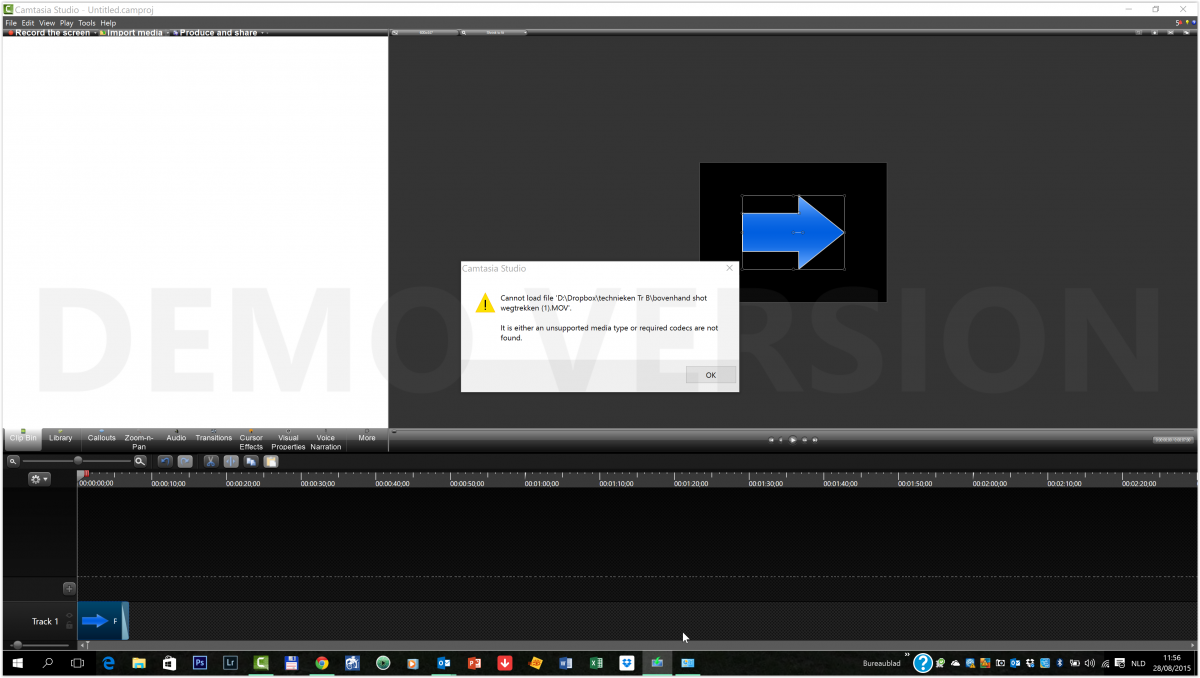Toggle the Track 1 lock icon
The width and height of the screenshot is (1200, 678).
point(69,626)
